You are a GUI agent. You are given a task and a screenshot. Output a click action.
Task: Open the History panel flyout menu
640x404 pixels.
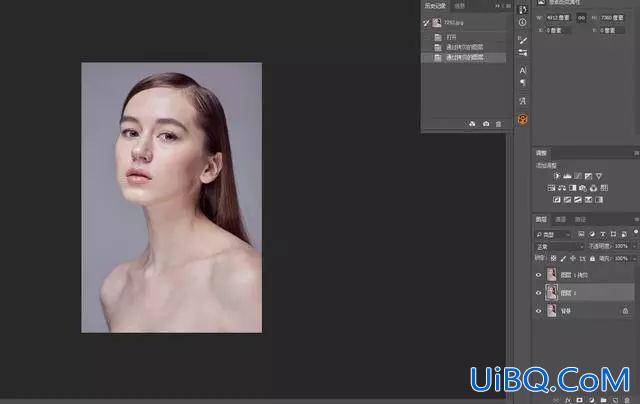tap(508, 6)
